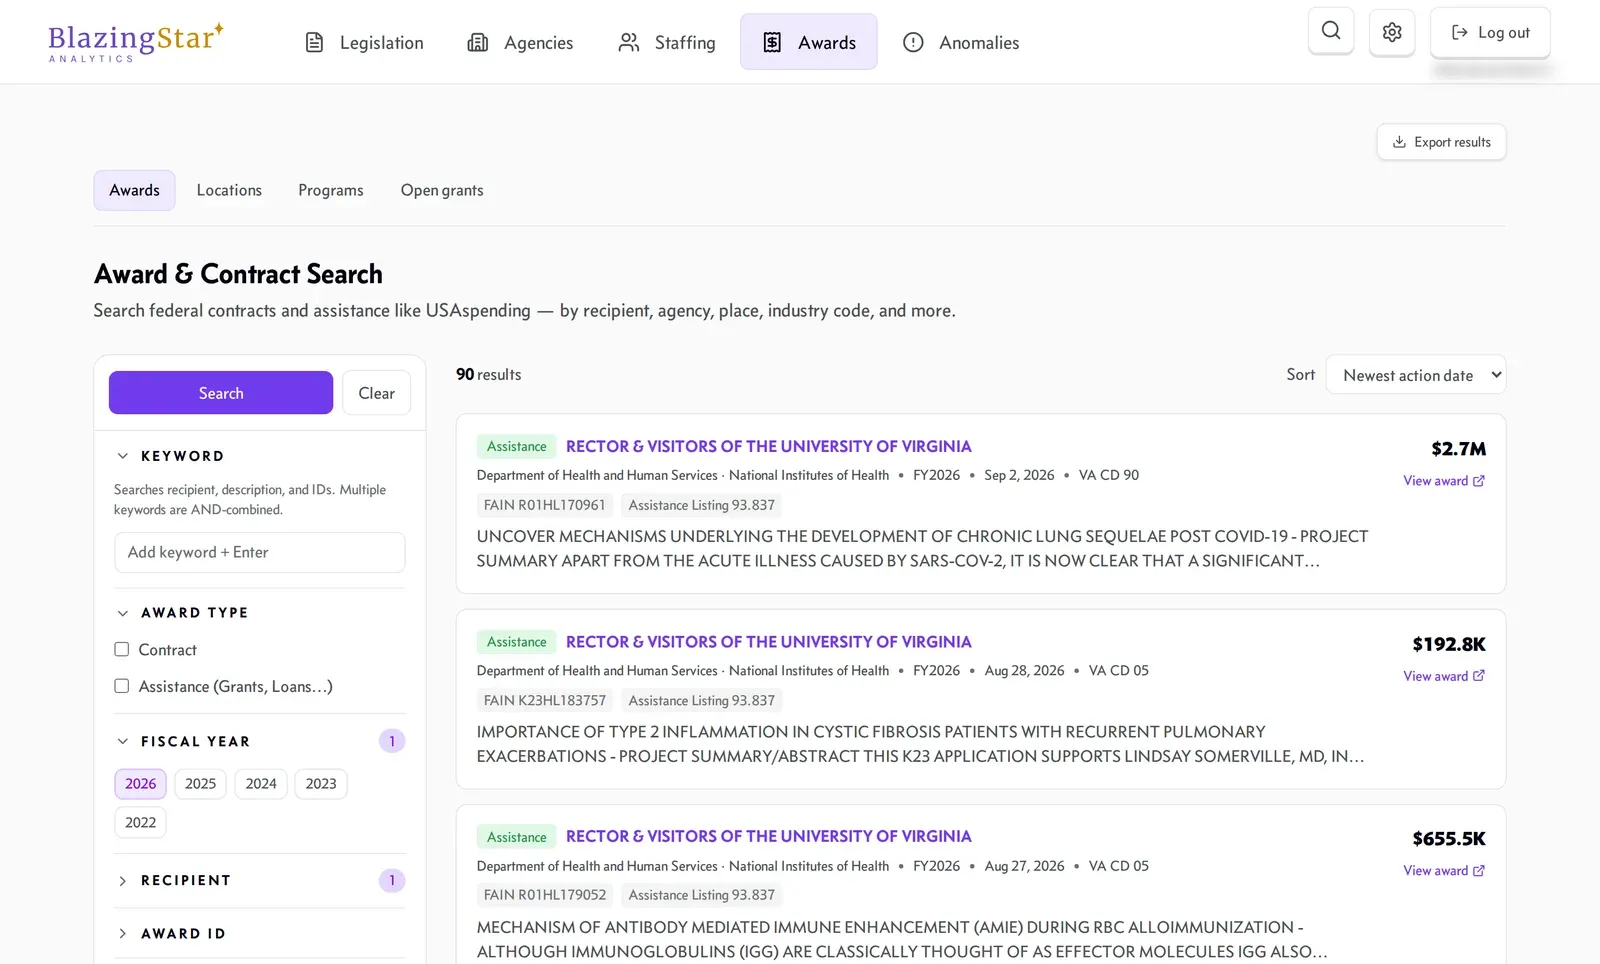Click the logout arrow icon

pos(1460,32)
